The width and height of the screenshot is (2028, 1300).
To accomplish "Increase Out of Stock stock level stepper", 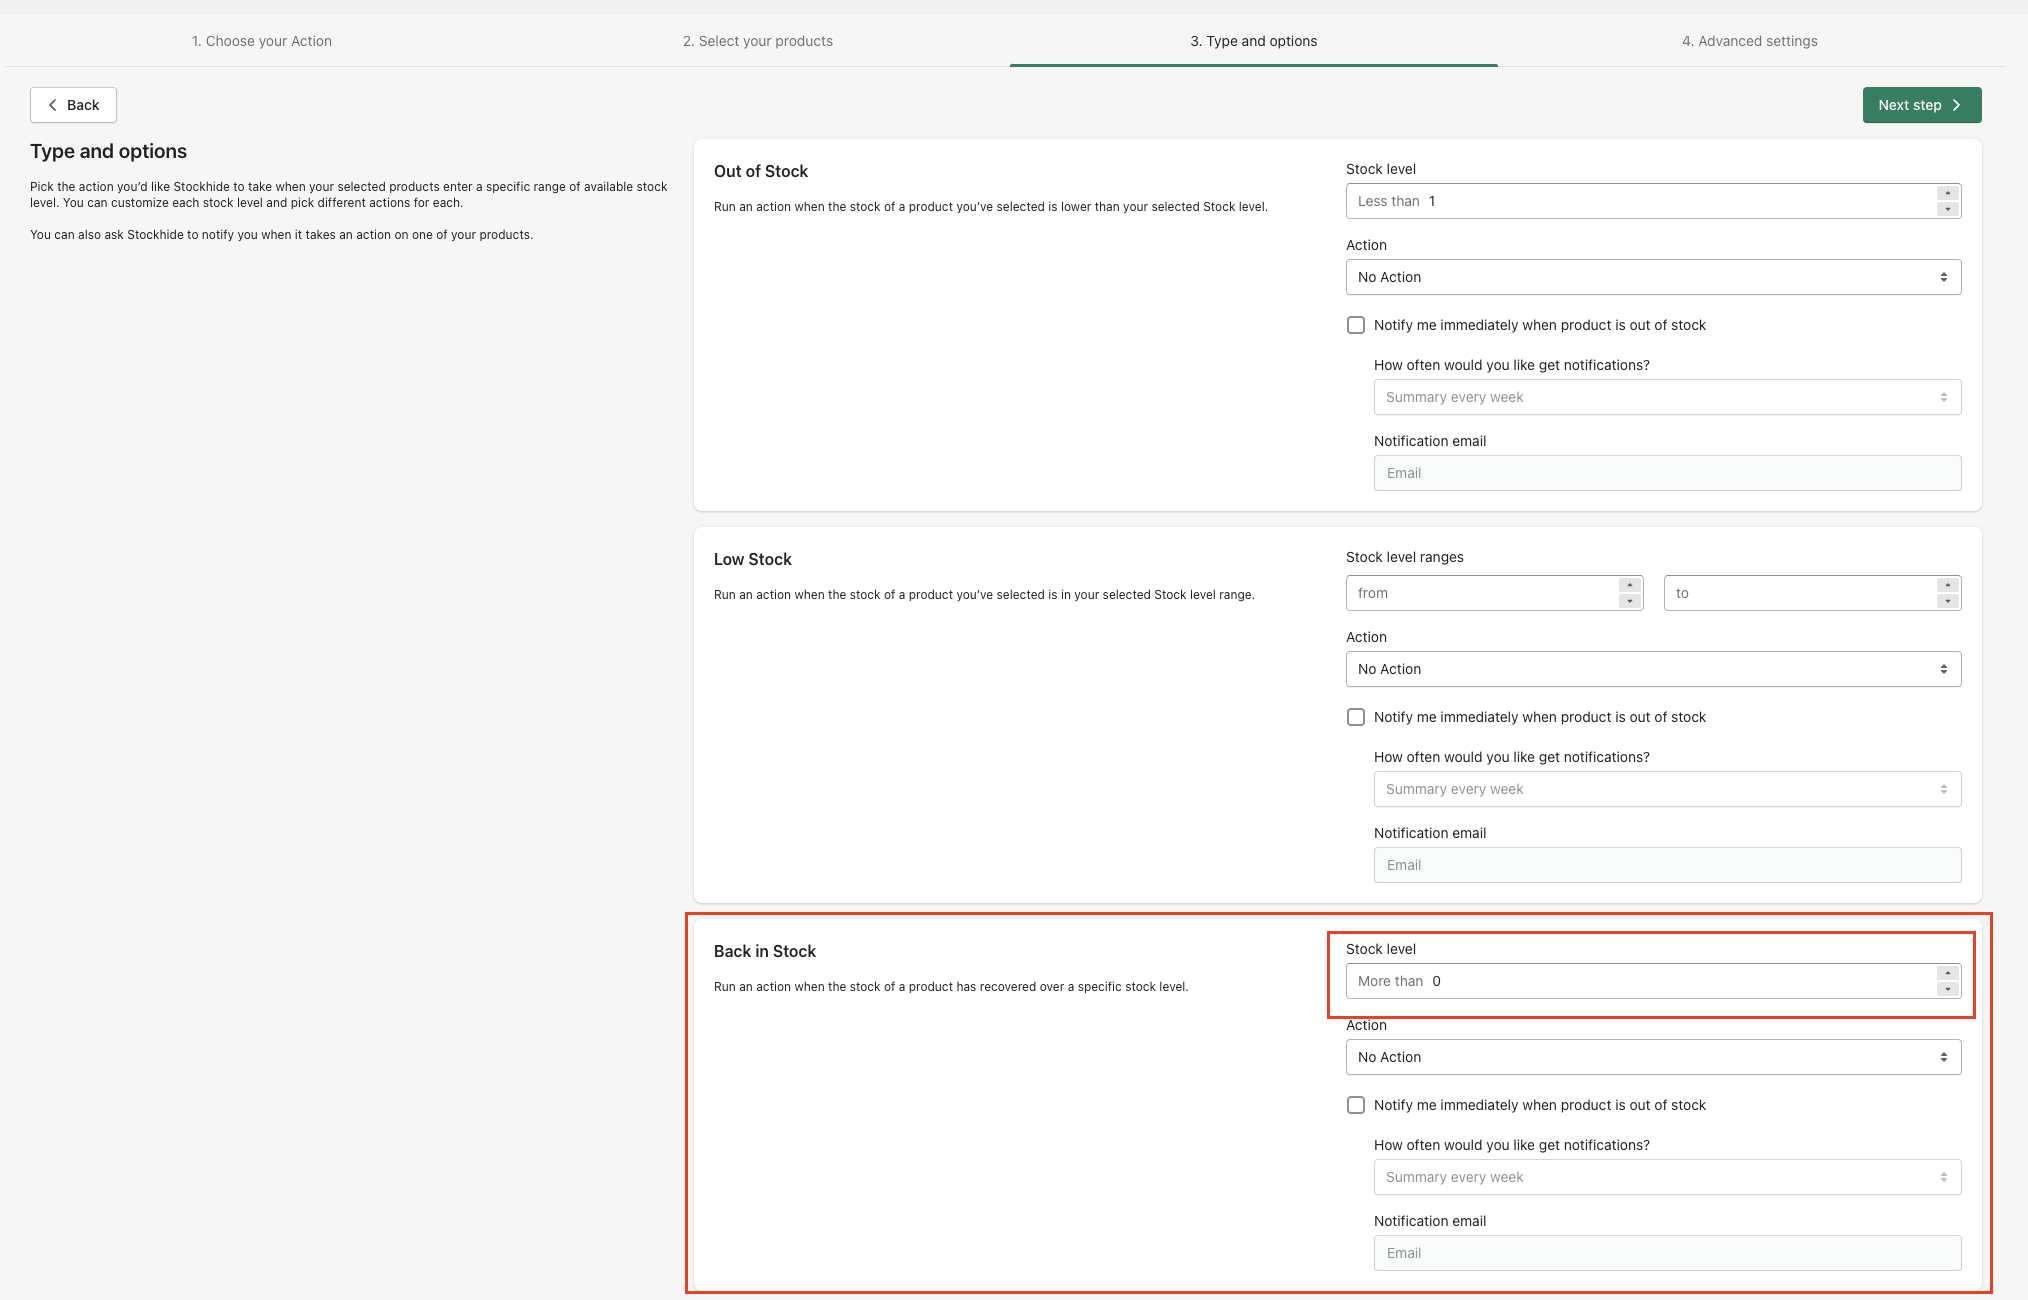I will coord(1947,193).
